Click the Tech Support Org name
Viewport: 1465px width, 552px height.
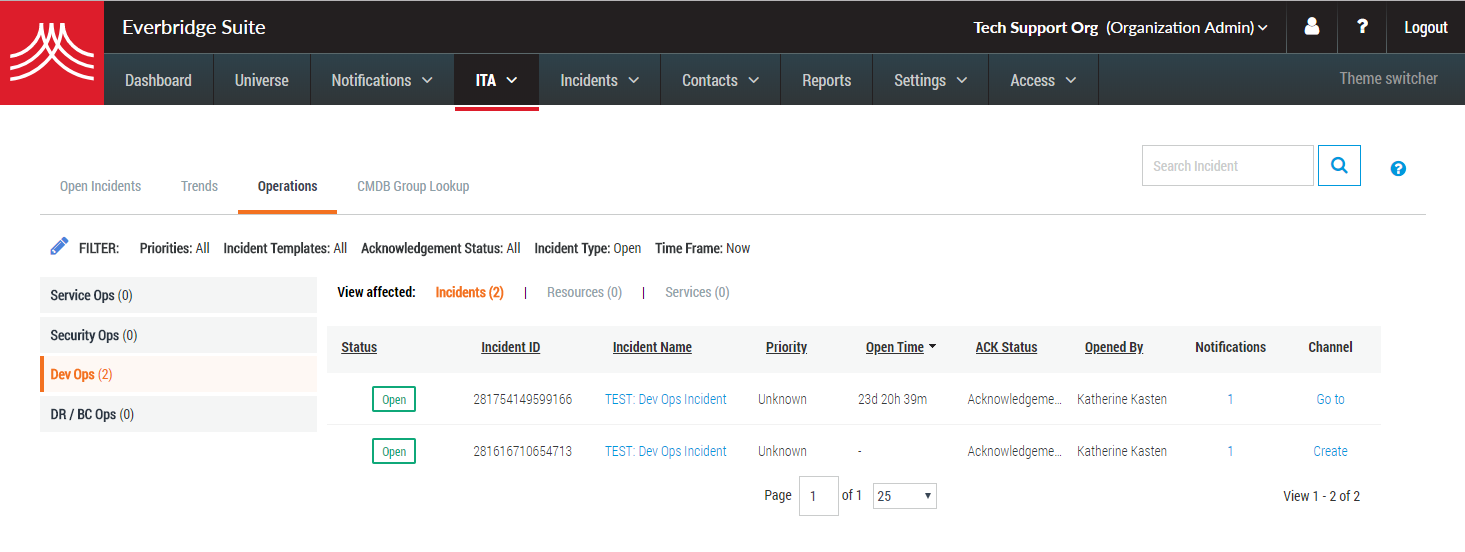(1036, 28)
